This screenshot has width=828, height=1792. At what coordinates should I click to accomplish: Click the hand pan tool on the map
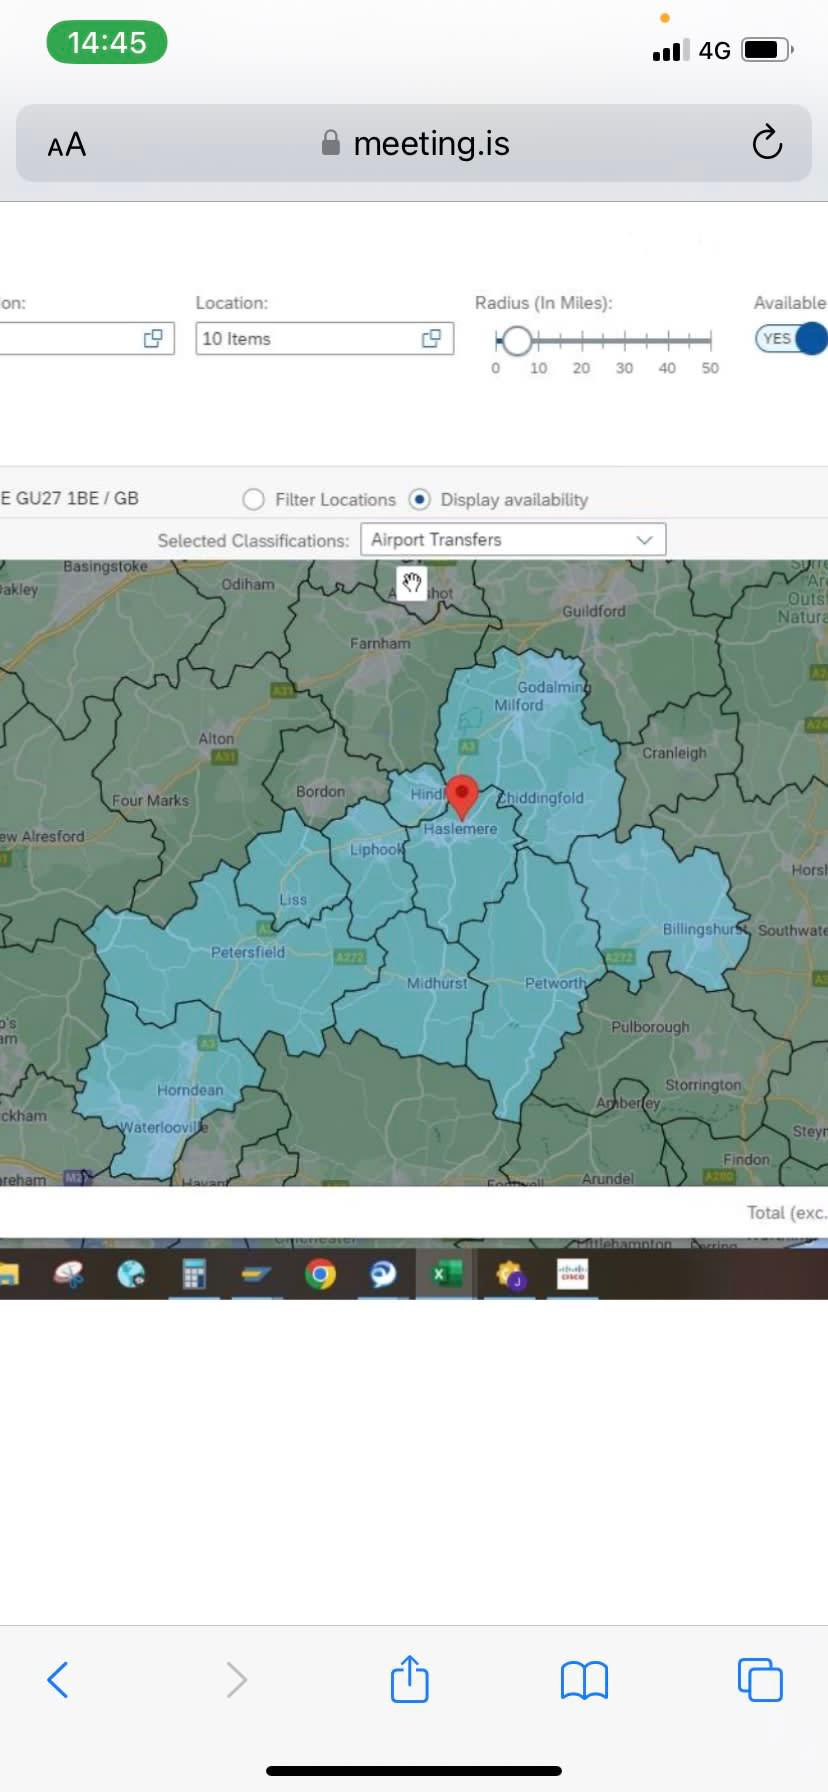click(x=412, y=582)
